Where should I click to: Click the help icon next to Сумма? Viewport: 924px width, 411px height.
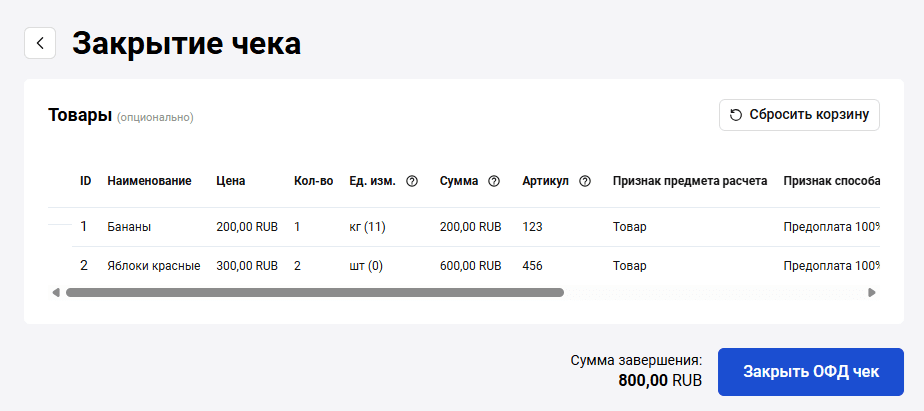pyautogui.click(x=494, y=181)
